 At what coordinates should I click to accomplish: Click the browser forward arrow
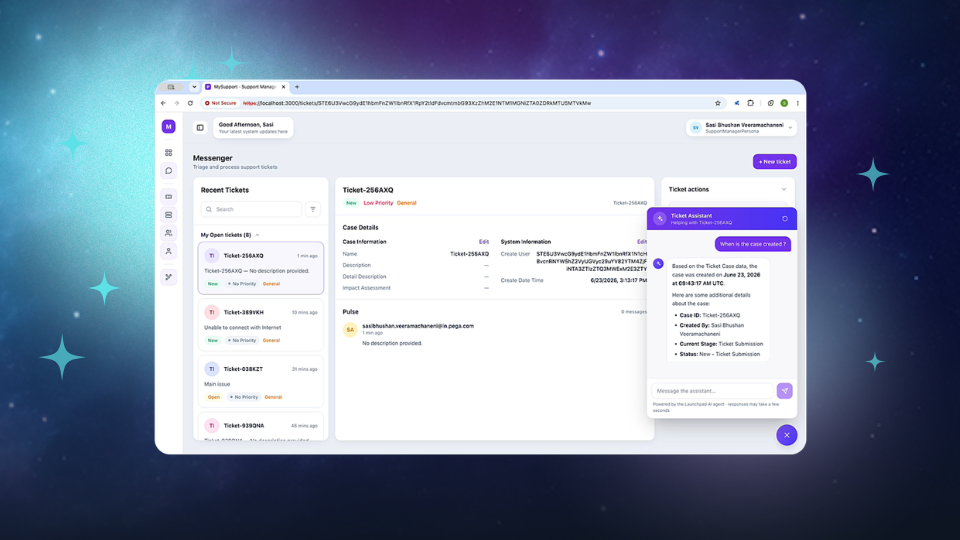coord(176,103)
